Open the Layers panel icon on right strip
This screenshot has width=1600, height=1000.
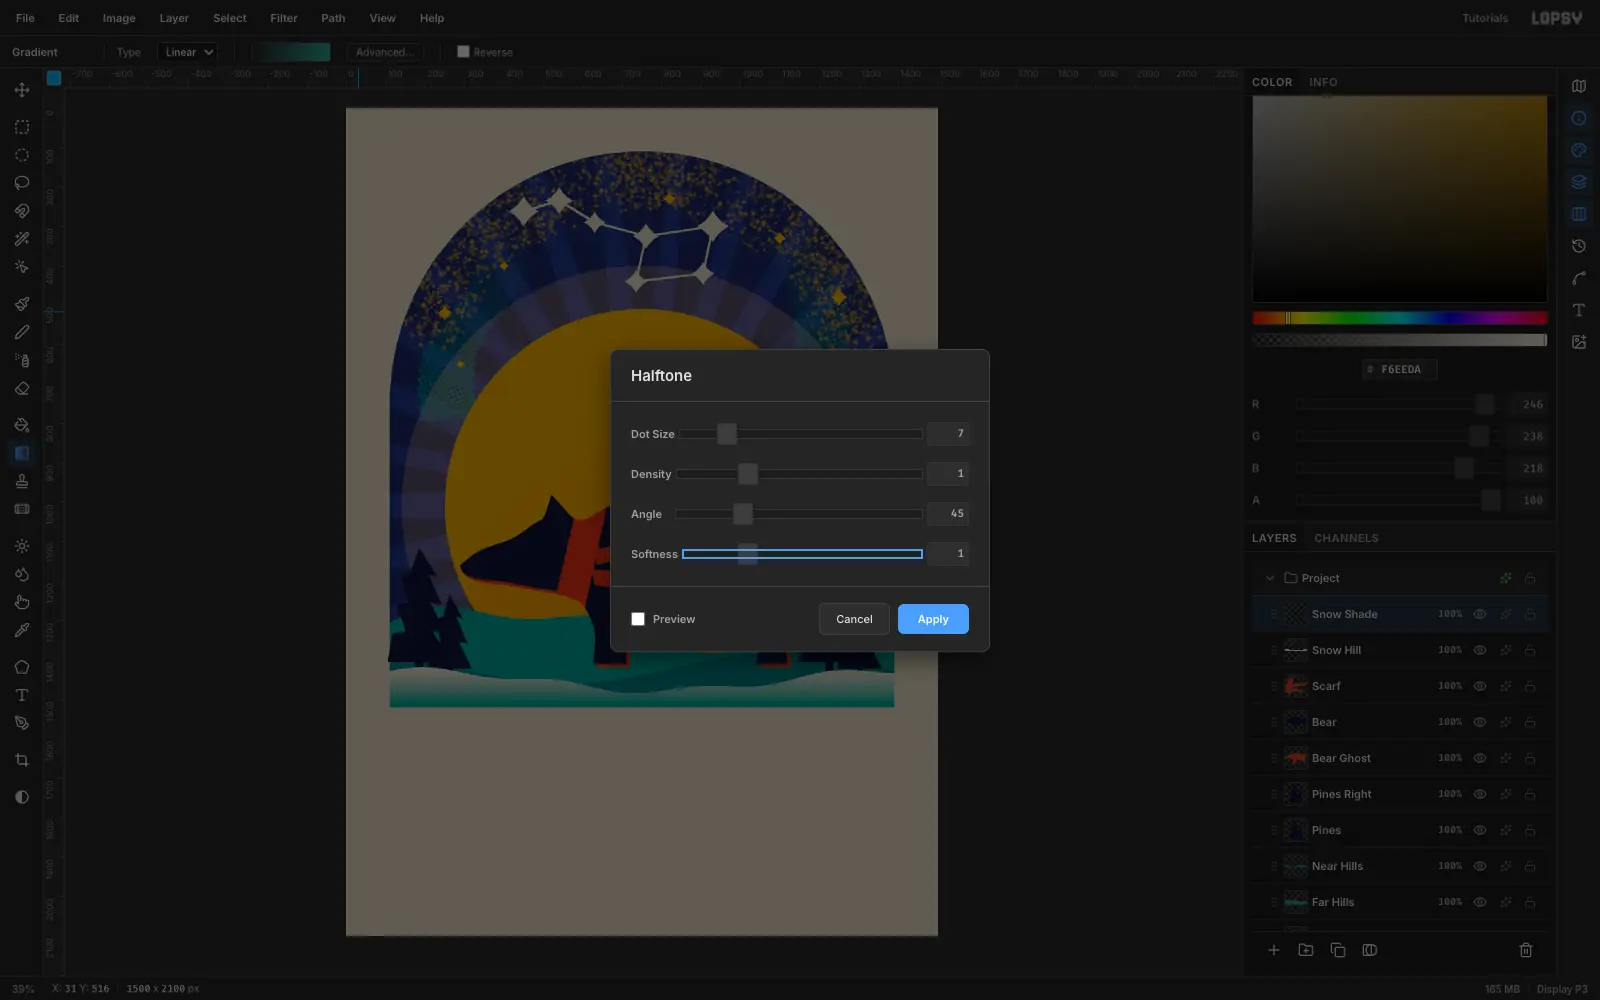coord(1579,182)
